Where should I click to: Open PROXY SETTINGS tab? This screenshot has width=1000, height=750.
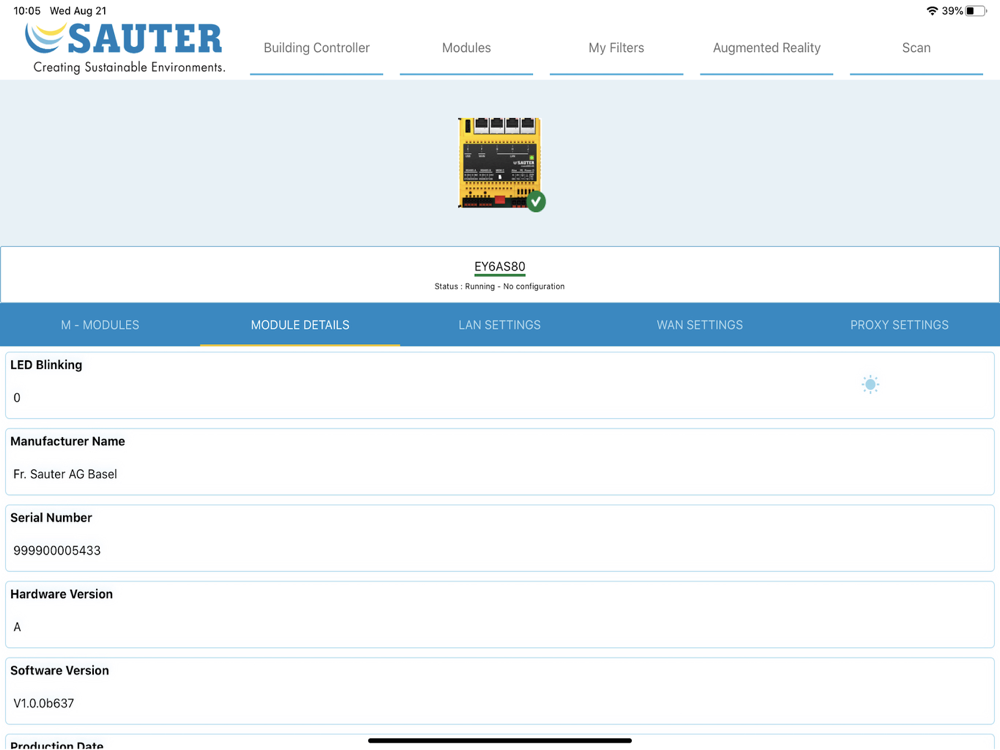(x=899, y=325)
